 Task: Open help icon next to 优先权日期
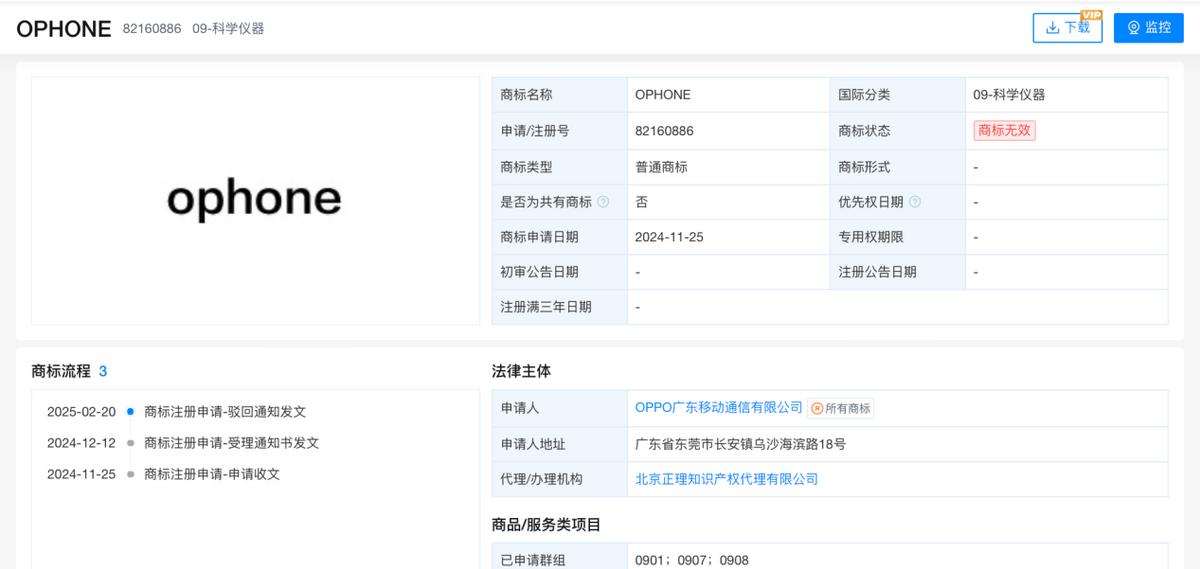(915, 202)
